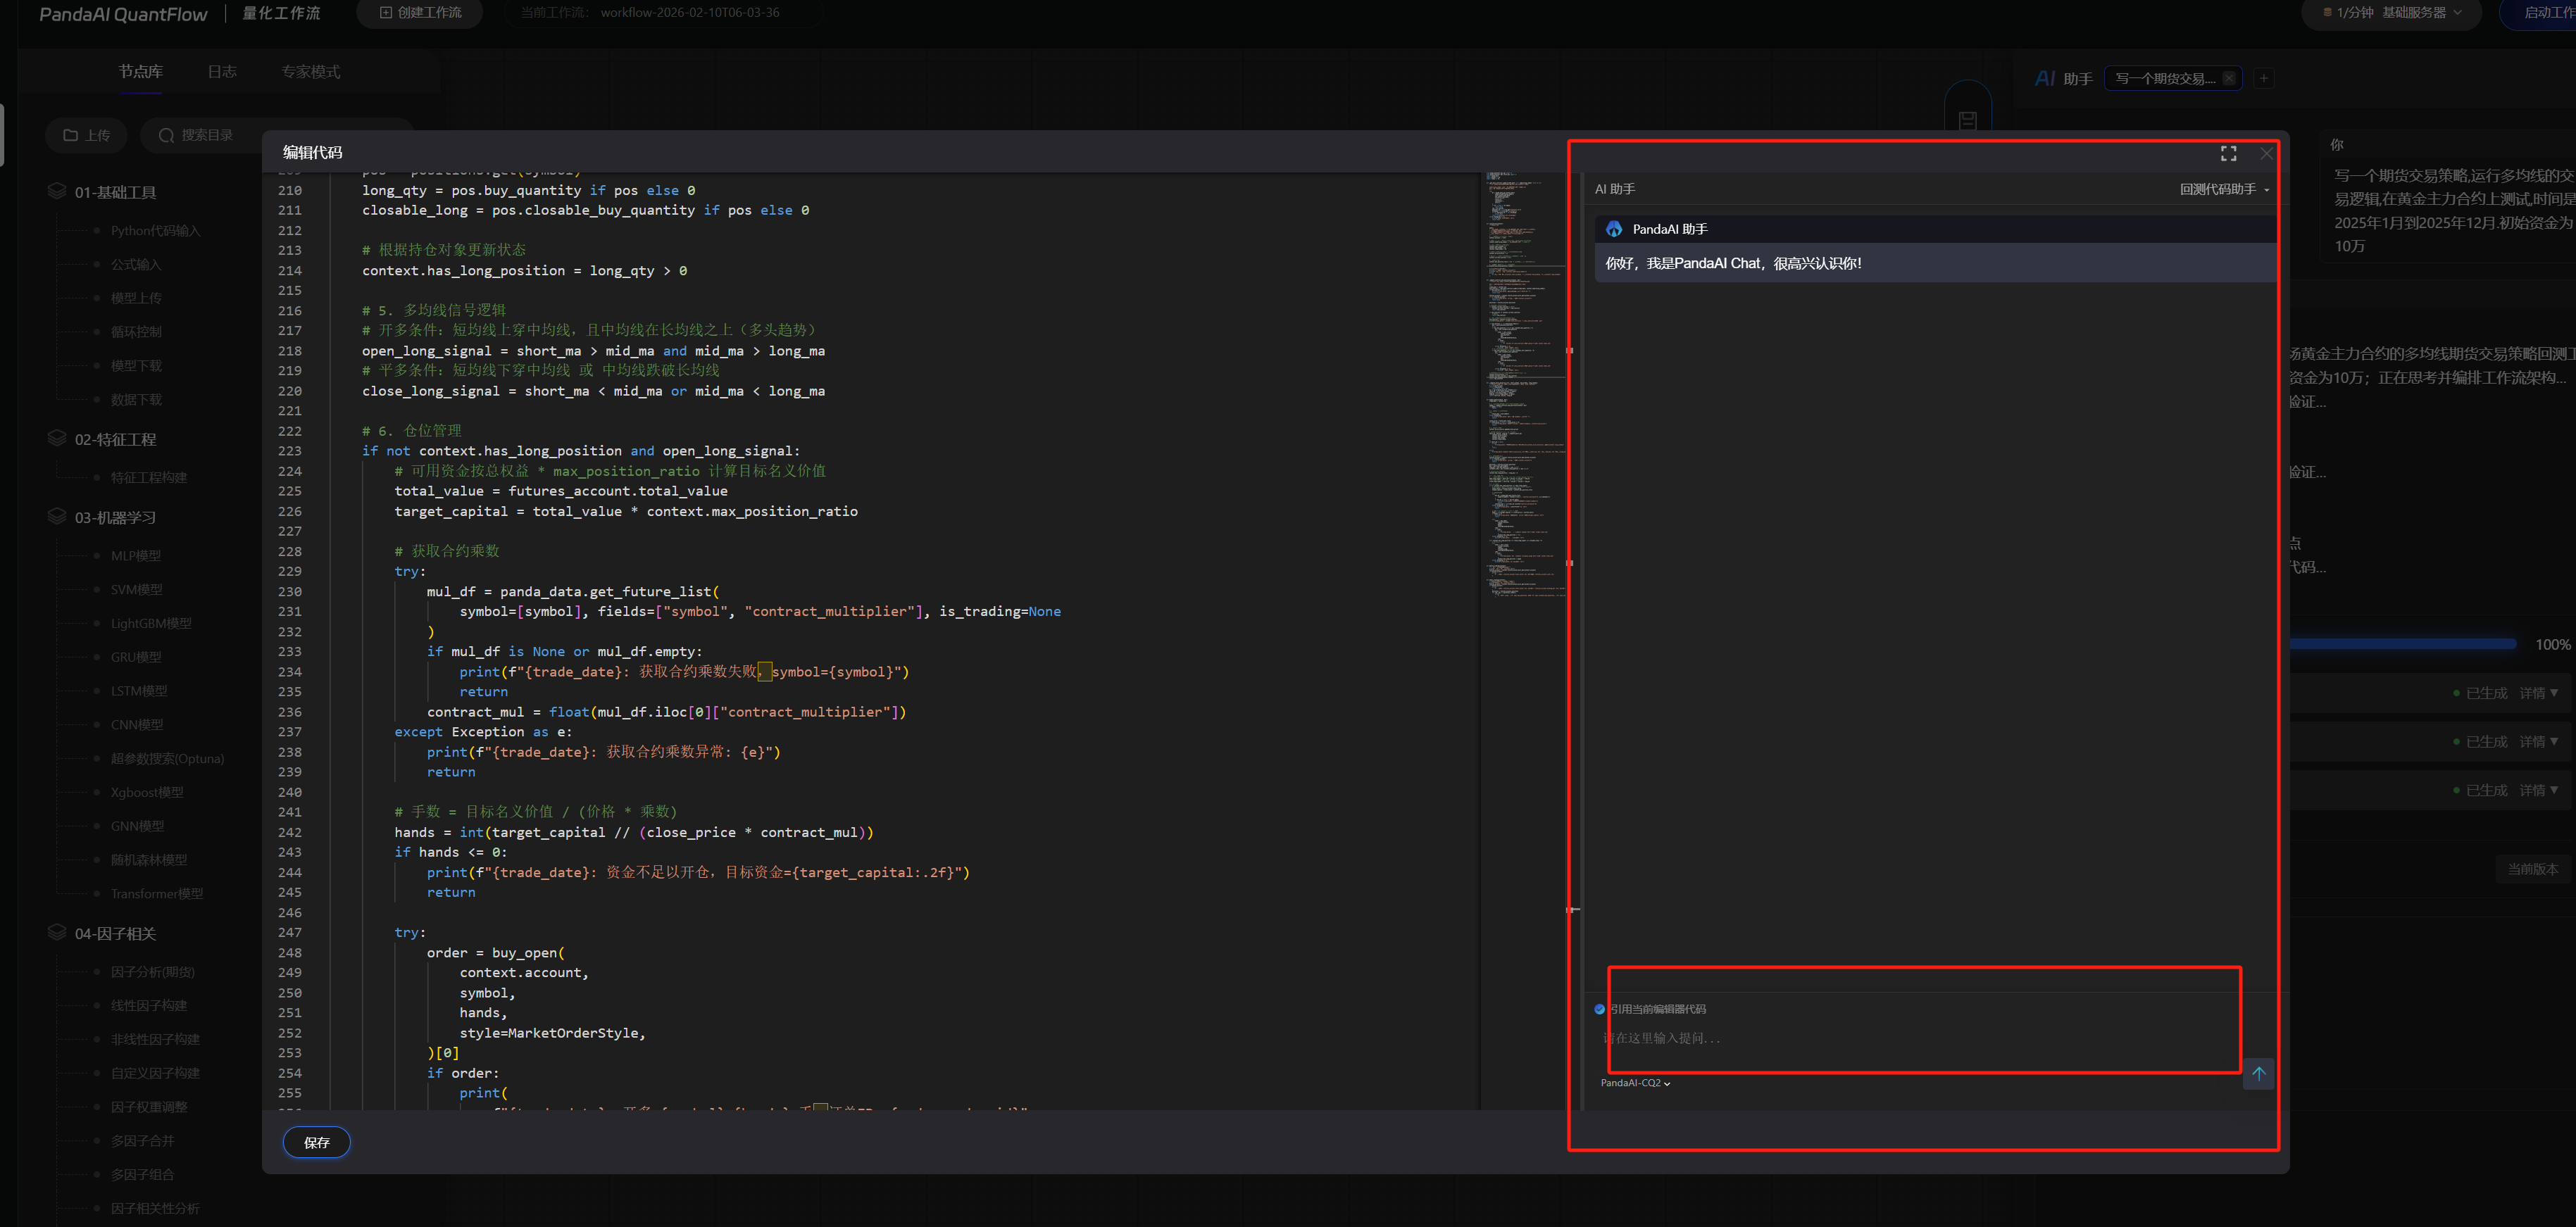This screenshot has width=2576, height=1227.
Task: Select the 线性因子构建 node
Action: pos(149,1005)
